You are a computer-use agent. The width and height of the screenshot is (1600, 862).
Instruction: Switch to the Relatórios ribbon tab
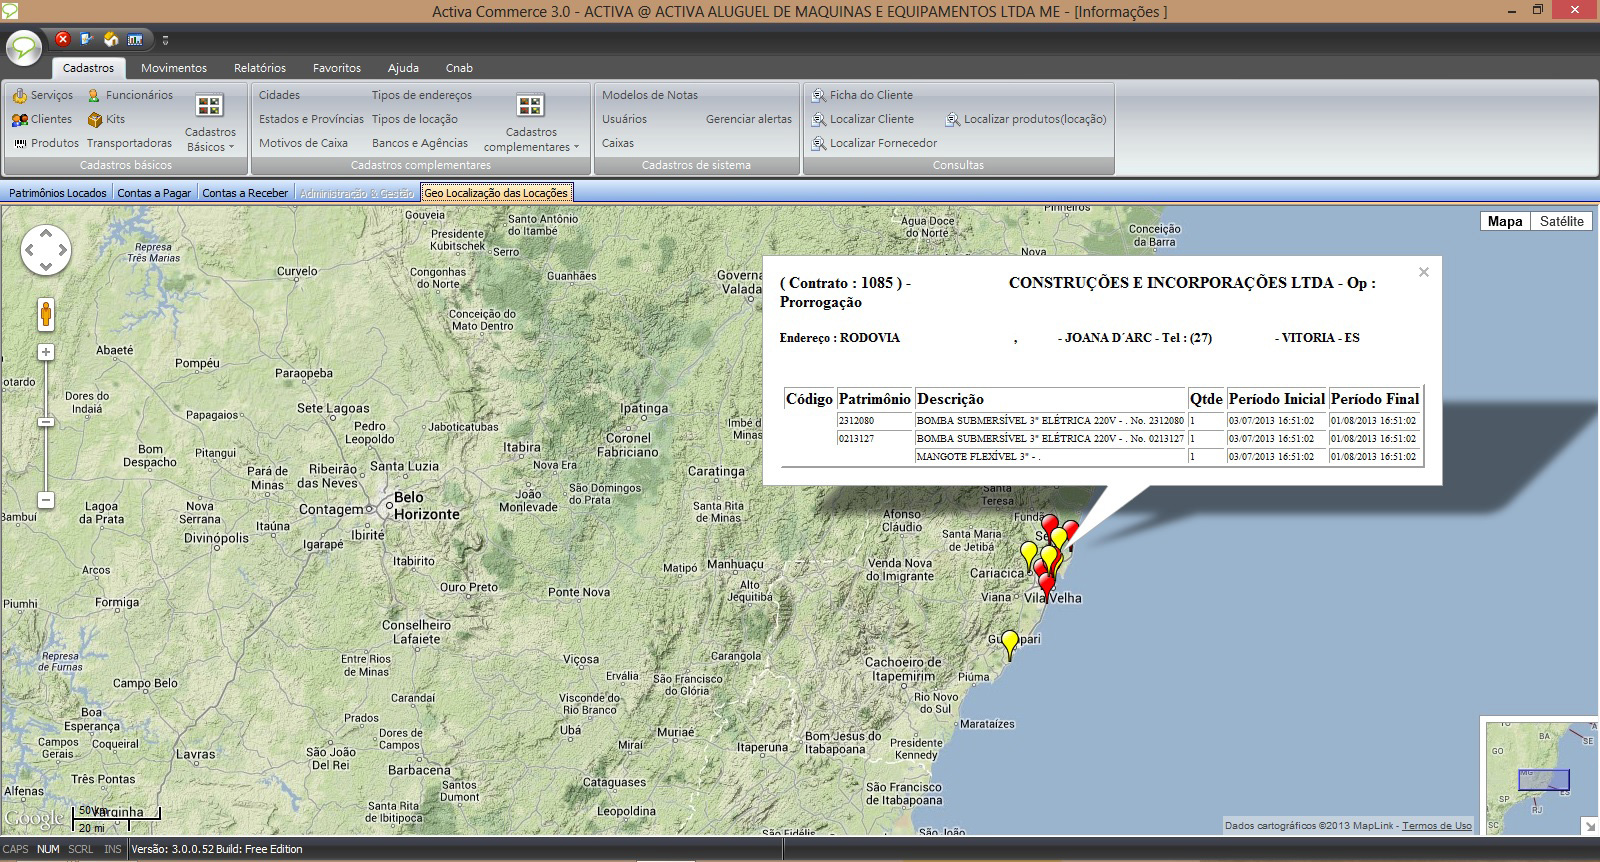[260, 68]
